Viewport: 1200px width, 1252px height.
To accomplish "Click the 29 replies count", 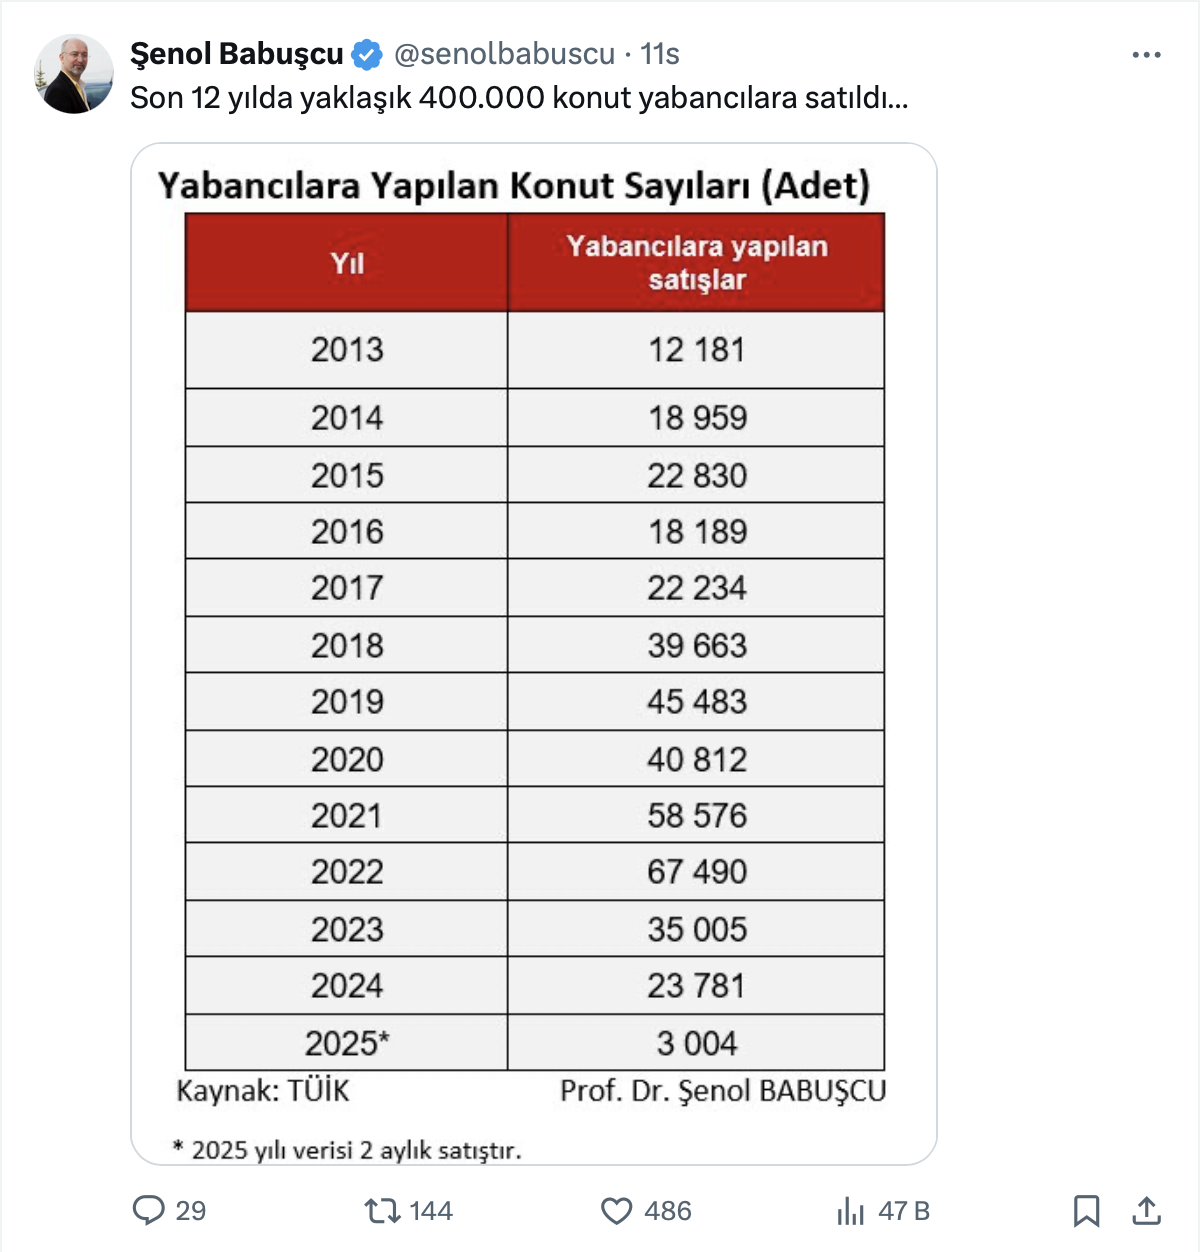I will pyautogui.click(x=190, y=1211).
